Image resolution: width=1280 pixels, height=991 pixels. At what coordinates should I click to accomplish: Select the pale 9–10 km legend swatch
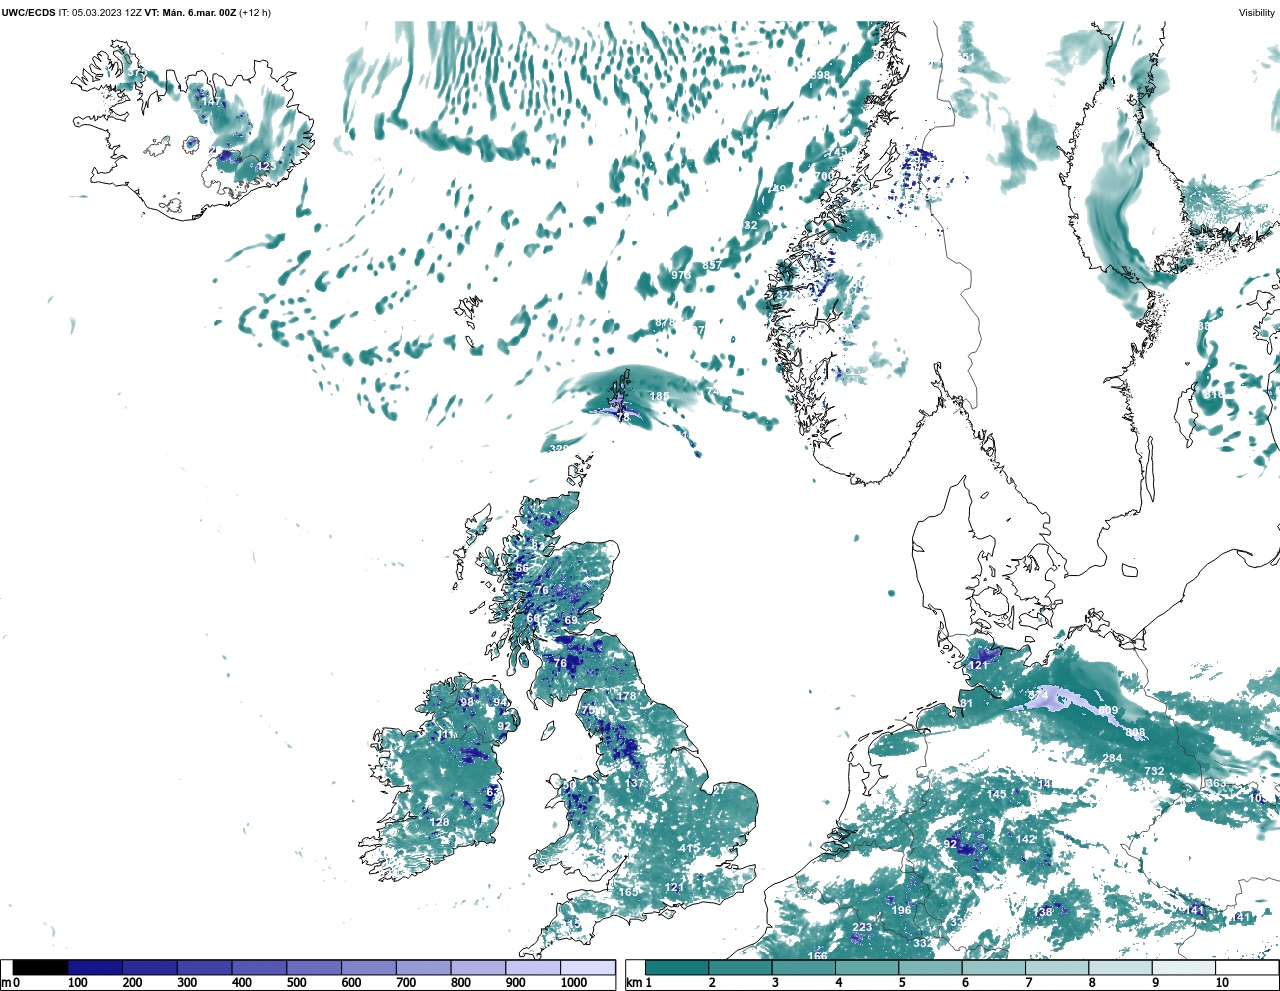pyautogui.click(x=1183, y=968)
